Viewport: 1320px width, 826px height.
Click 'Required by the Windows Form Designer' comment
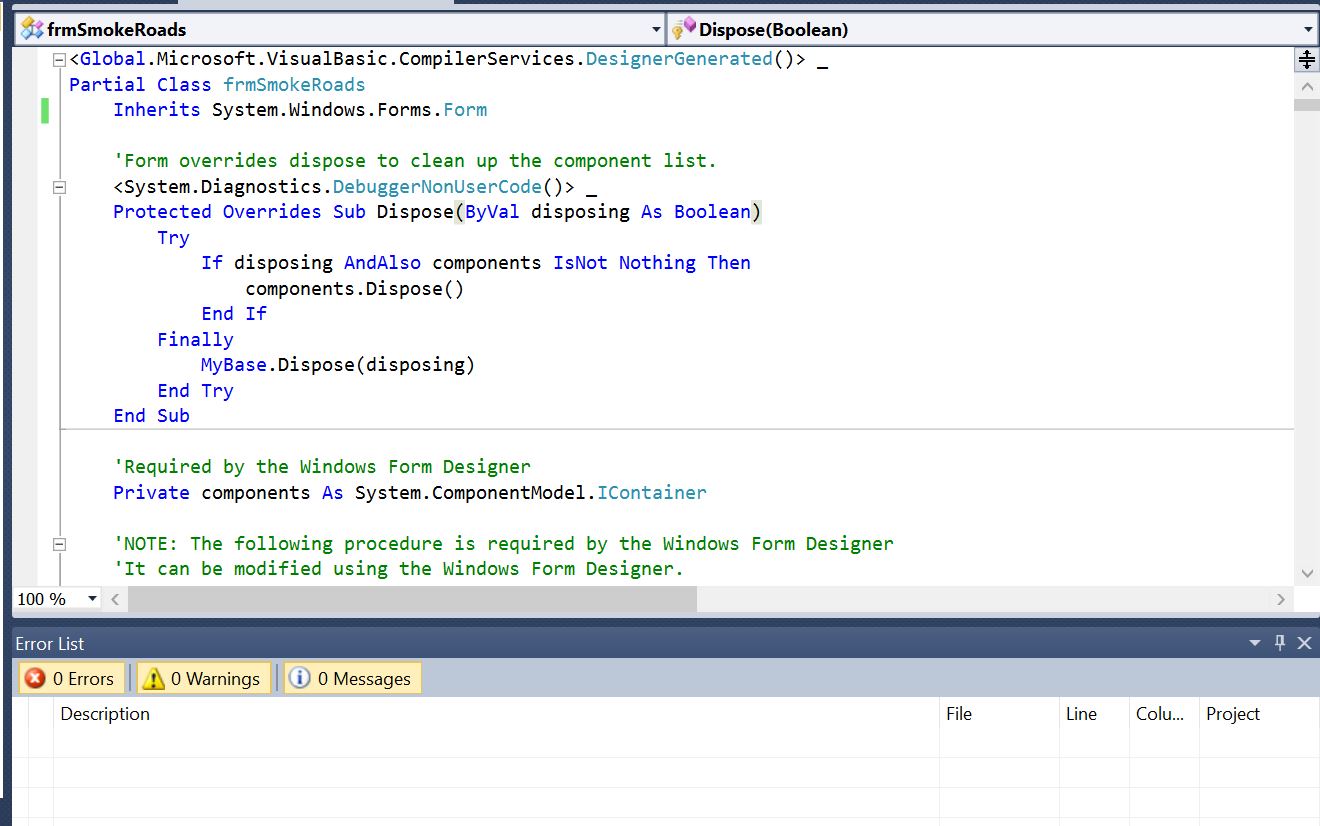[322, 467]
